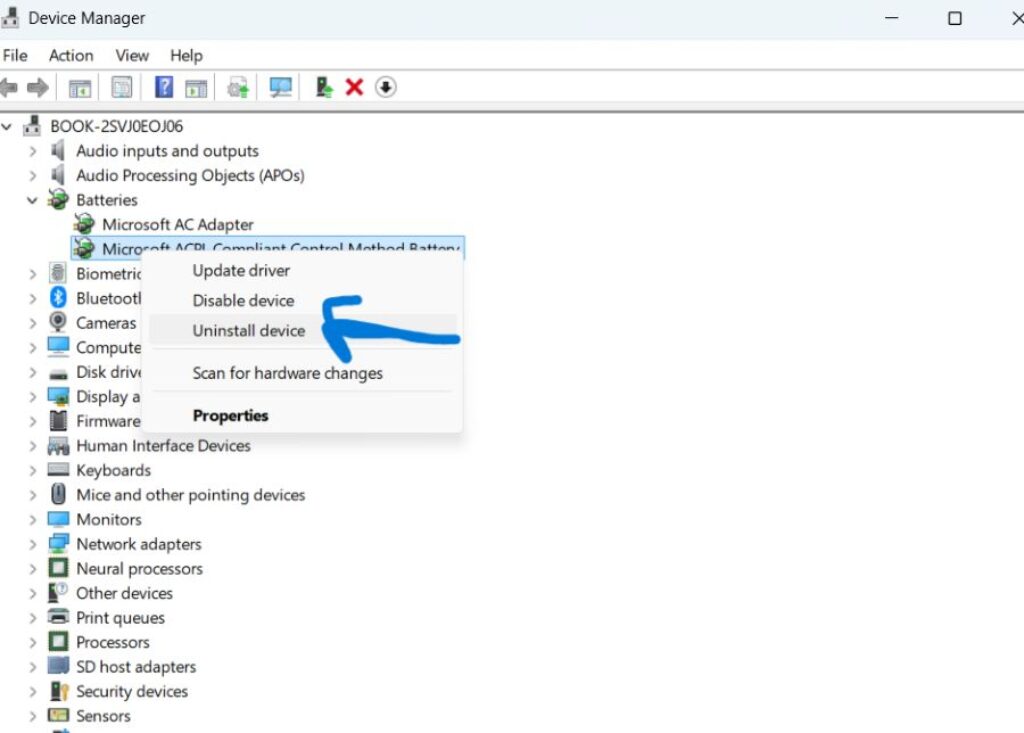Choose Update driver from context menu
1024x733 pixels.
303,270
